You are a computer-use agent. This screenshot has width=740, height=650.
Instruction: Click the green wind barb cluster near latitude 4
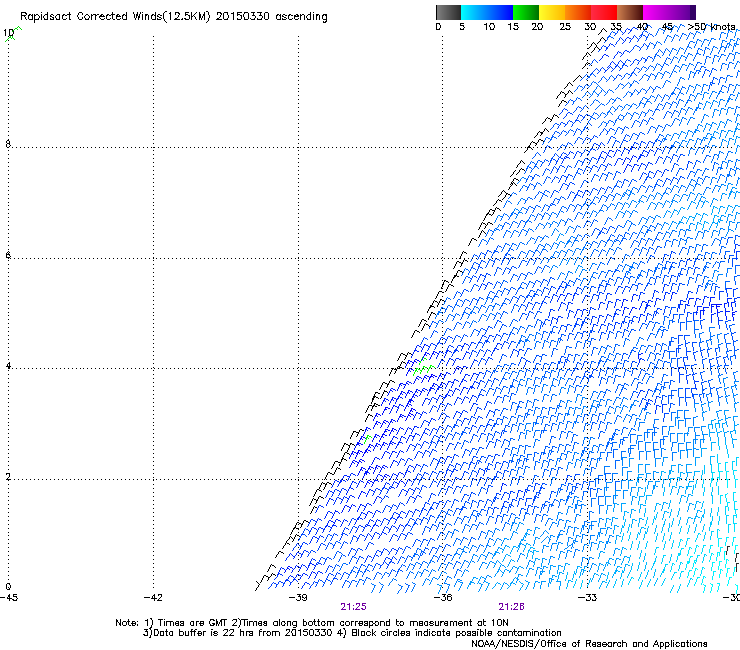coord(423,367)
